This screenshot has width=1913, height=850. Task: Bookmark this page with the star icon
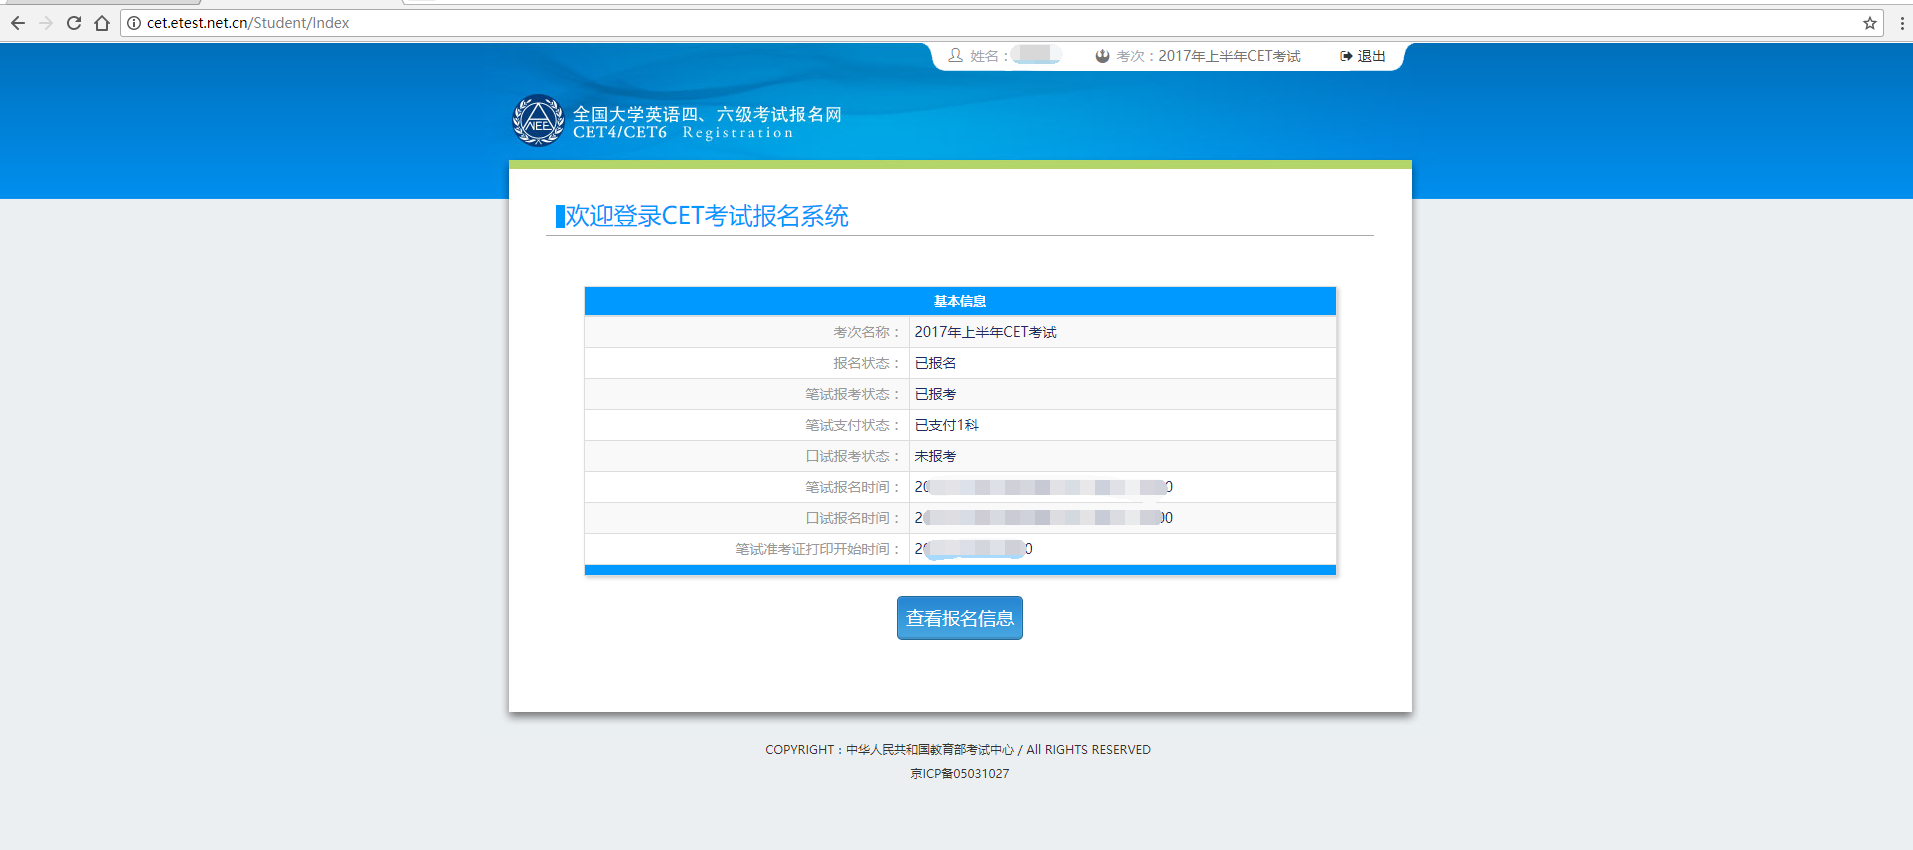click(1869, 23)
